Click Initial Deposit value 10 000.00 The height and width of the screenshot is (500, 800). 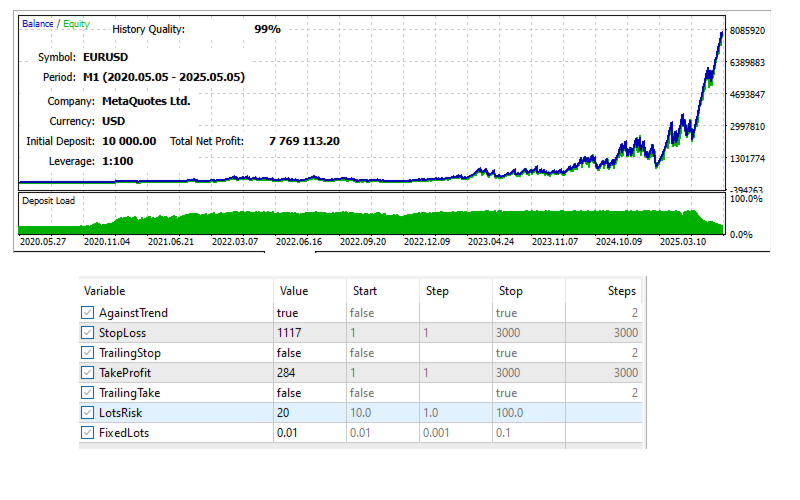click(x=129, y=141)
